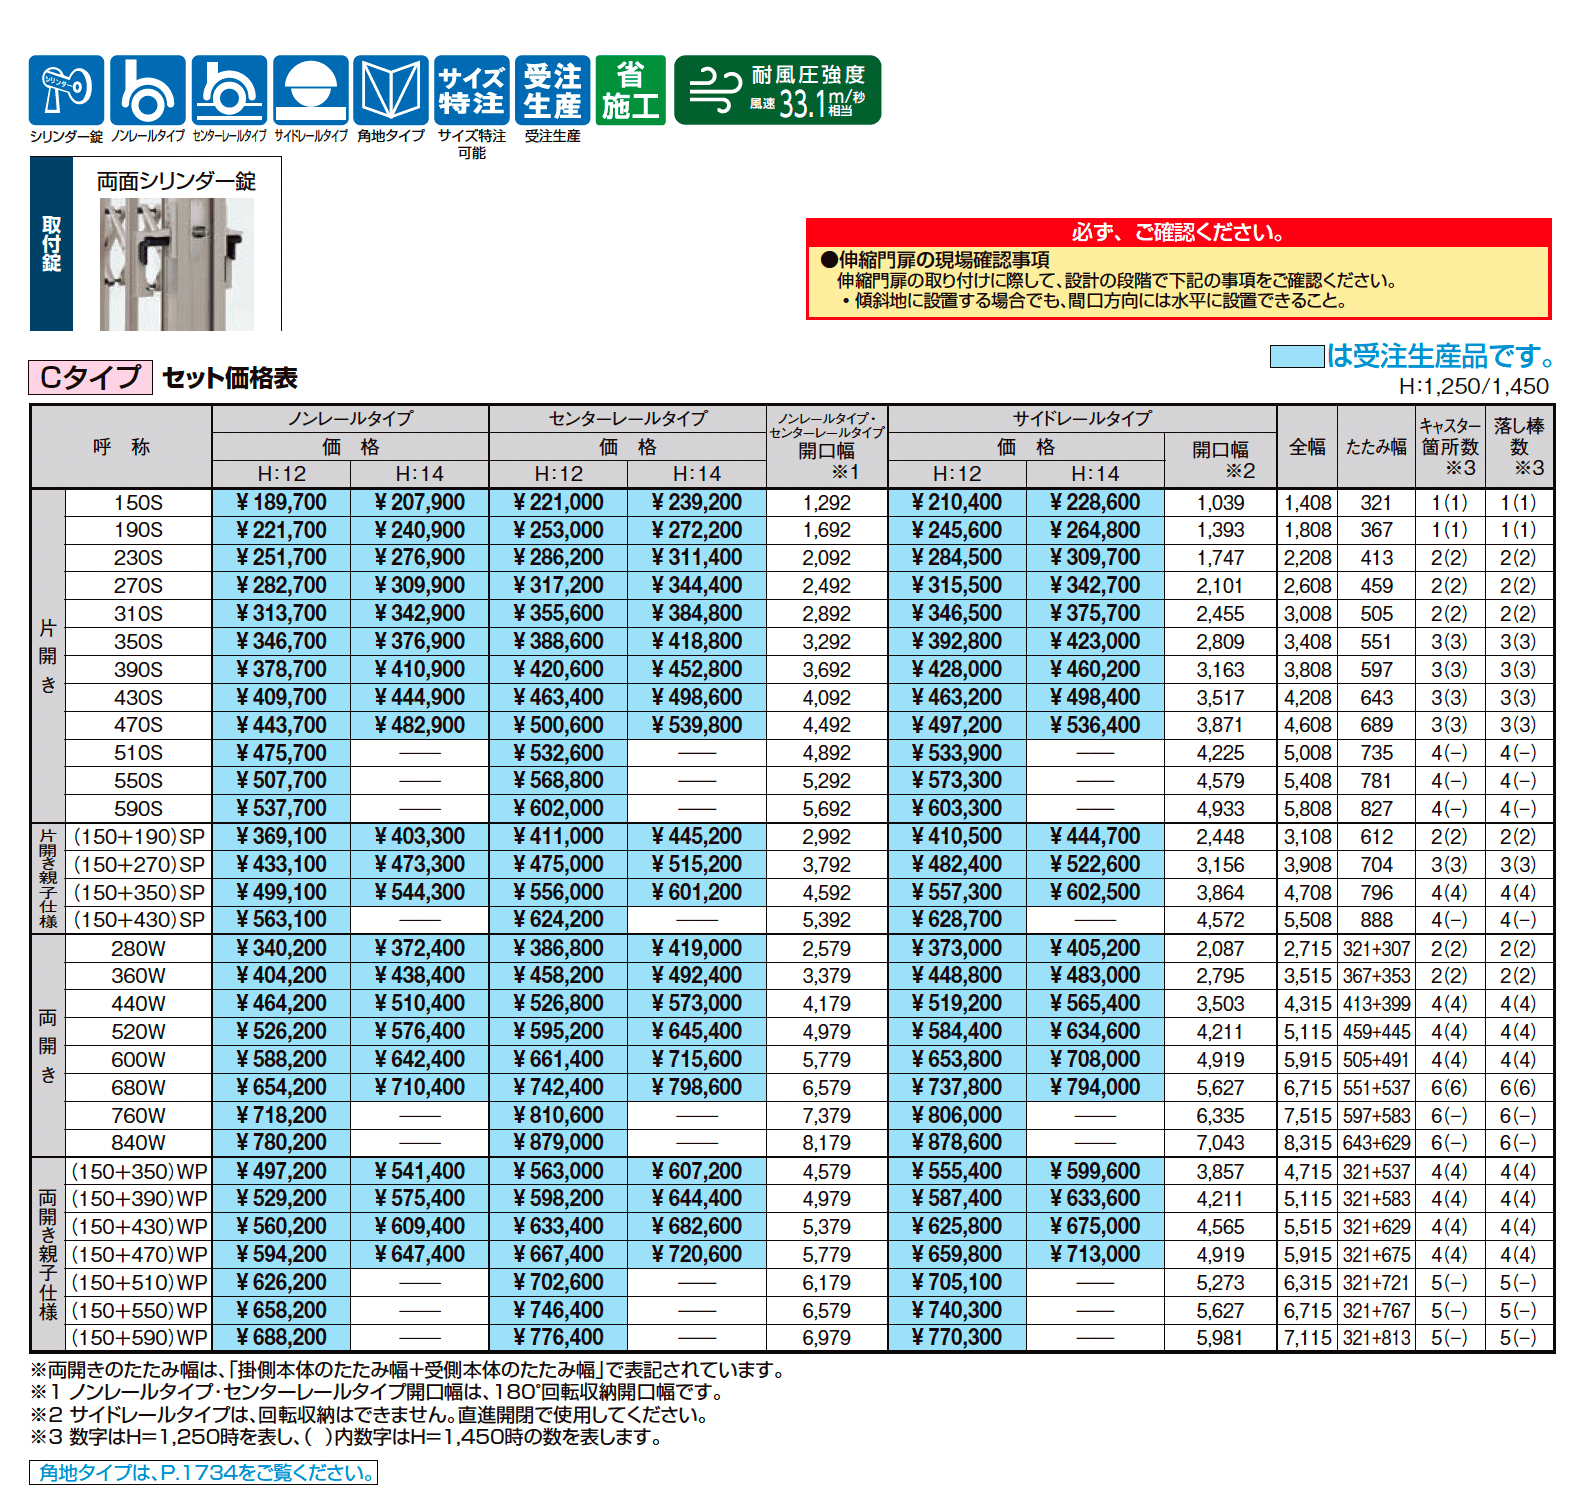Select the 440W row name
The image size is (1582, 1499).
coord(138,1004)
